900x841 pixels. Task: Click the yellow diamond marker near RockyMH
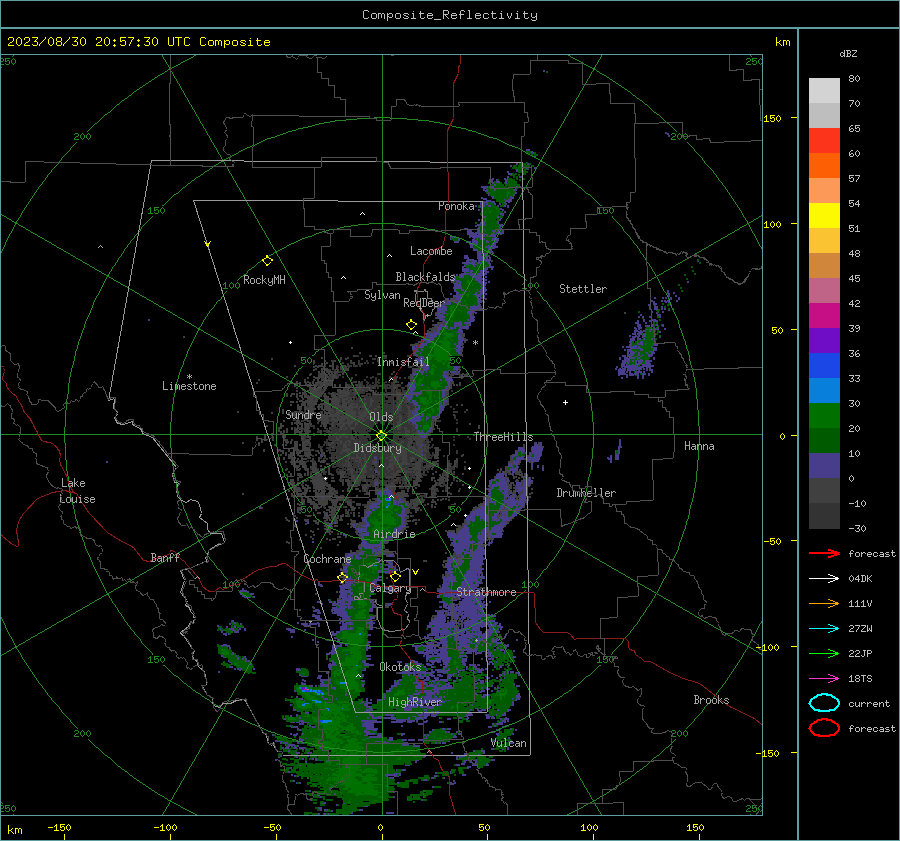[x=267, y=261]
